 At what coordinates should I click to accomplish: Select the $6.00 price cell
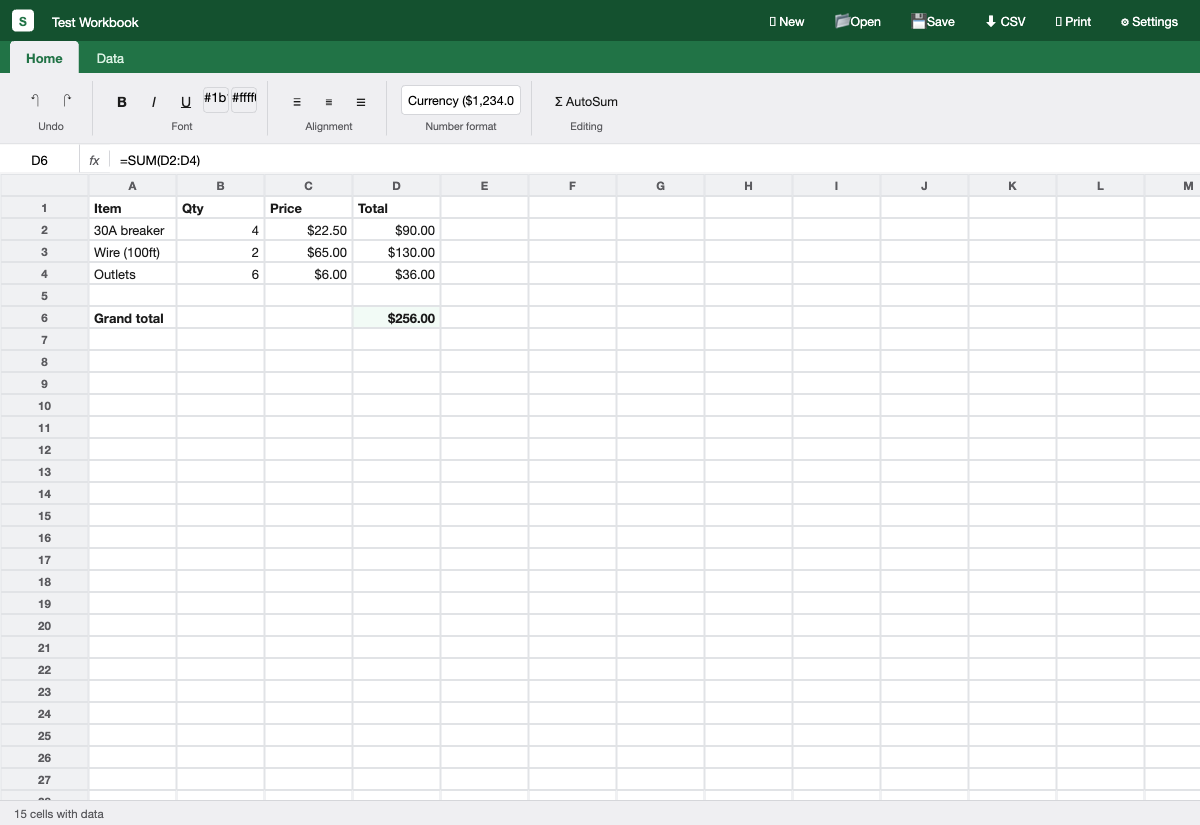point(308,274)
